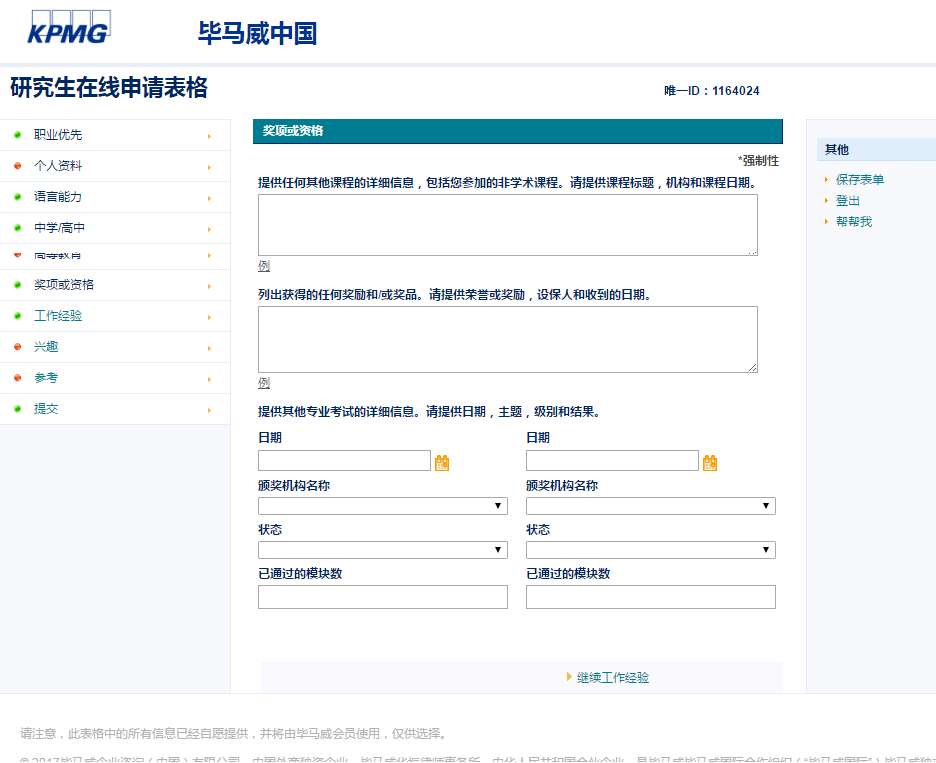
Task: Select 奖项或资格 in sidebar
Action: [64, 285]
